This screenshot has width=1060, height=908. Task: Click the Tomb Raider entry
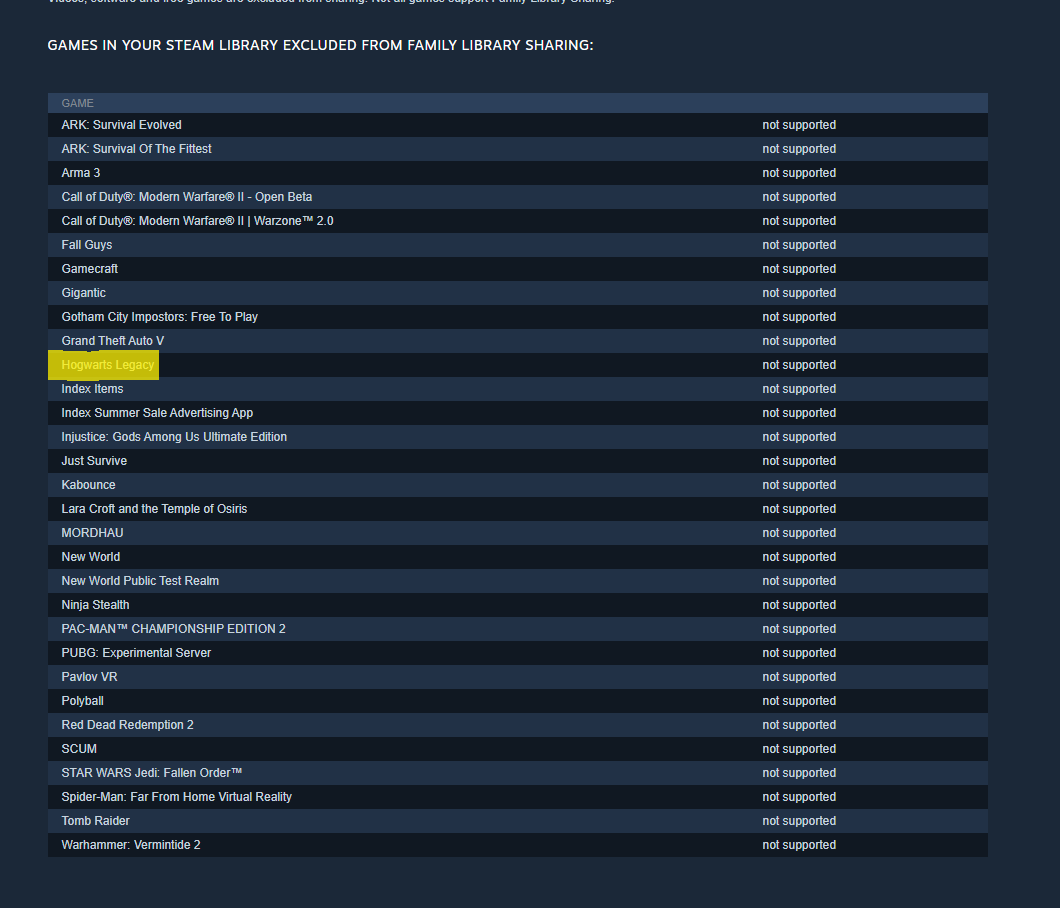pos(95,821)
